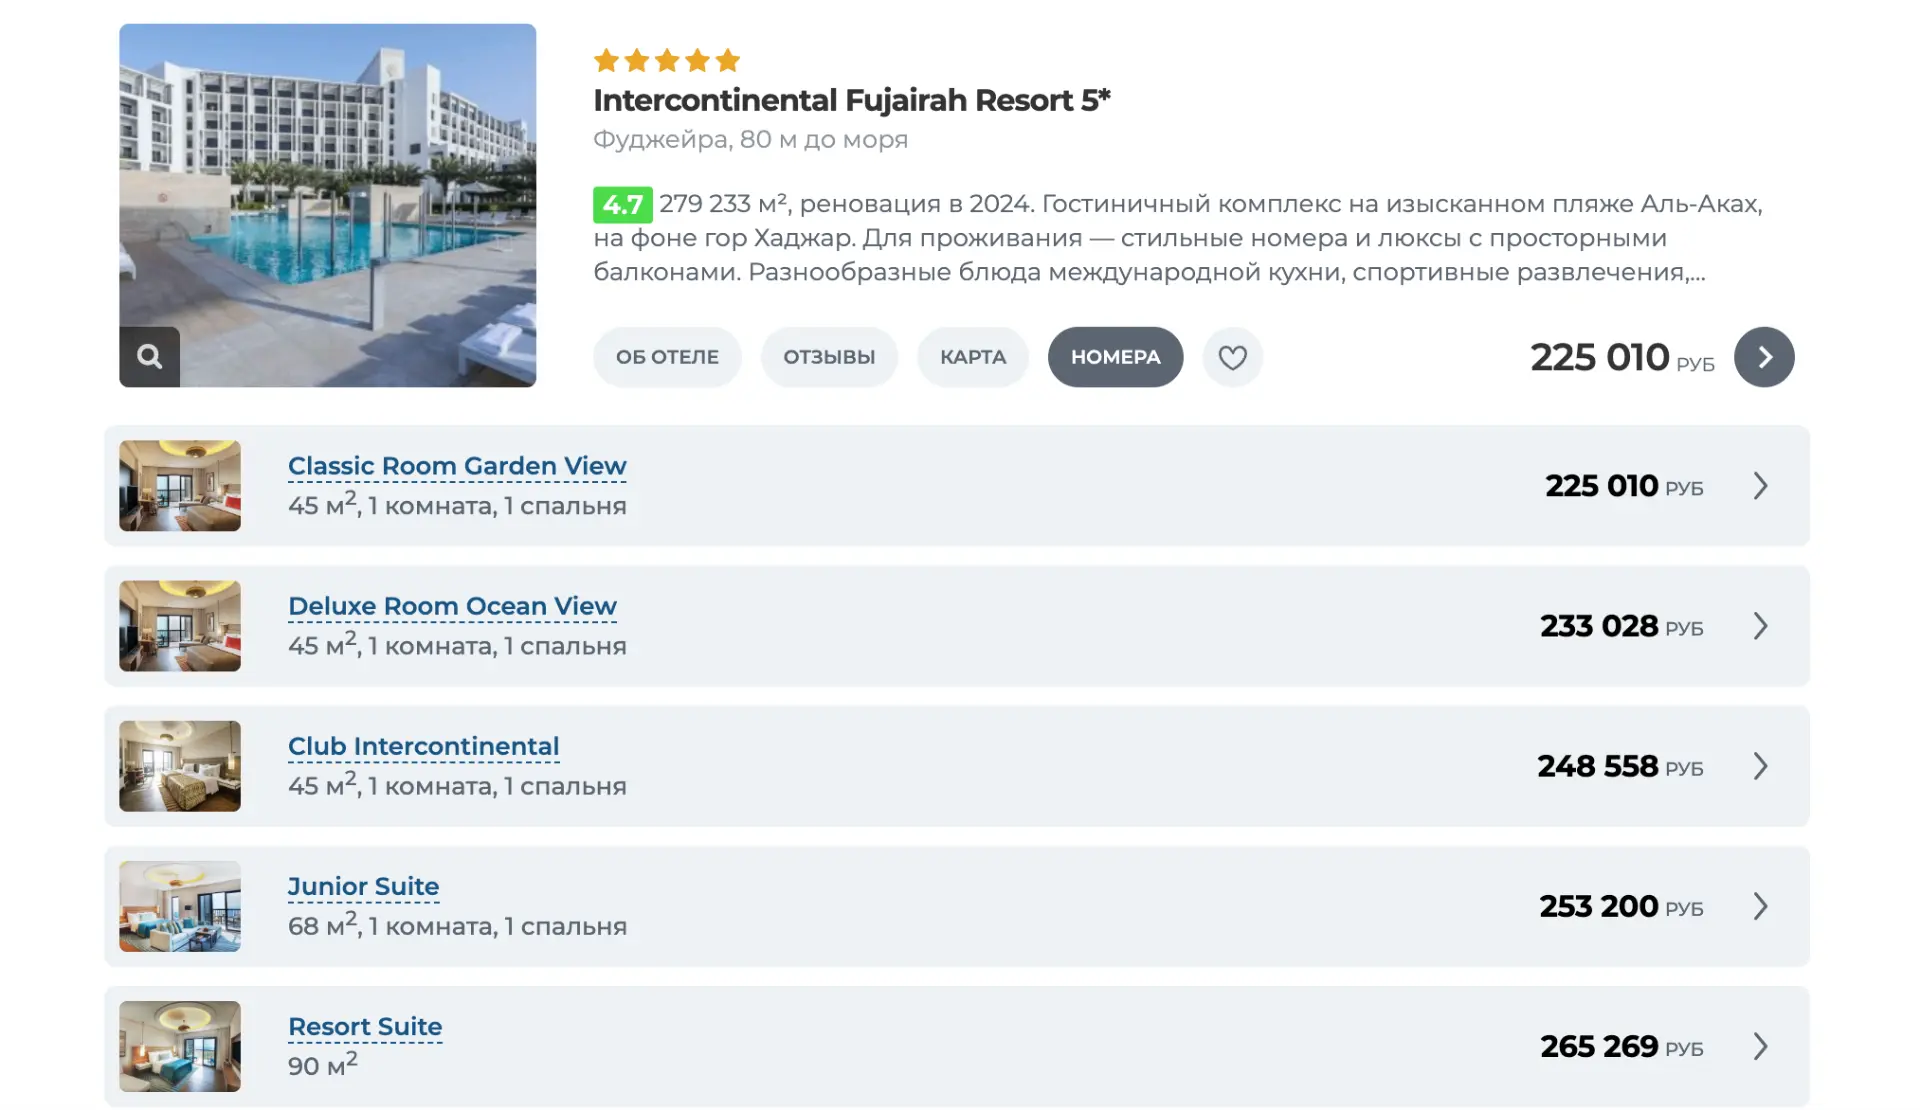1920x1110 pixels.
Task: Click the 248 558 РУБ price
Action: [1620, 766]
